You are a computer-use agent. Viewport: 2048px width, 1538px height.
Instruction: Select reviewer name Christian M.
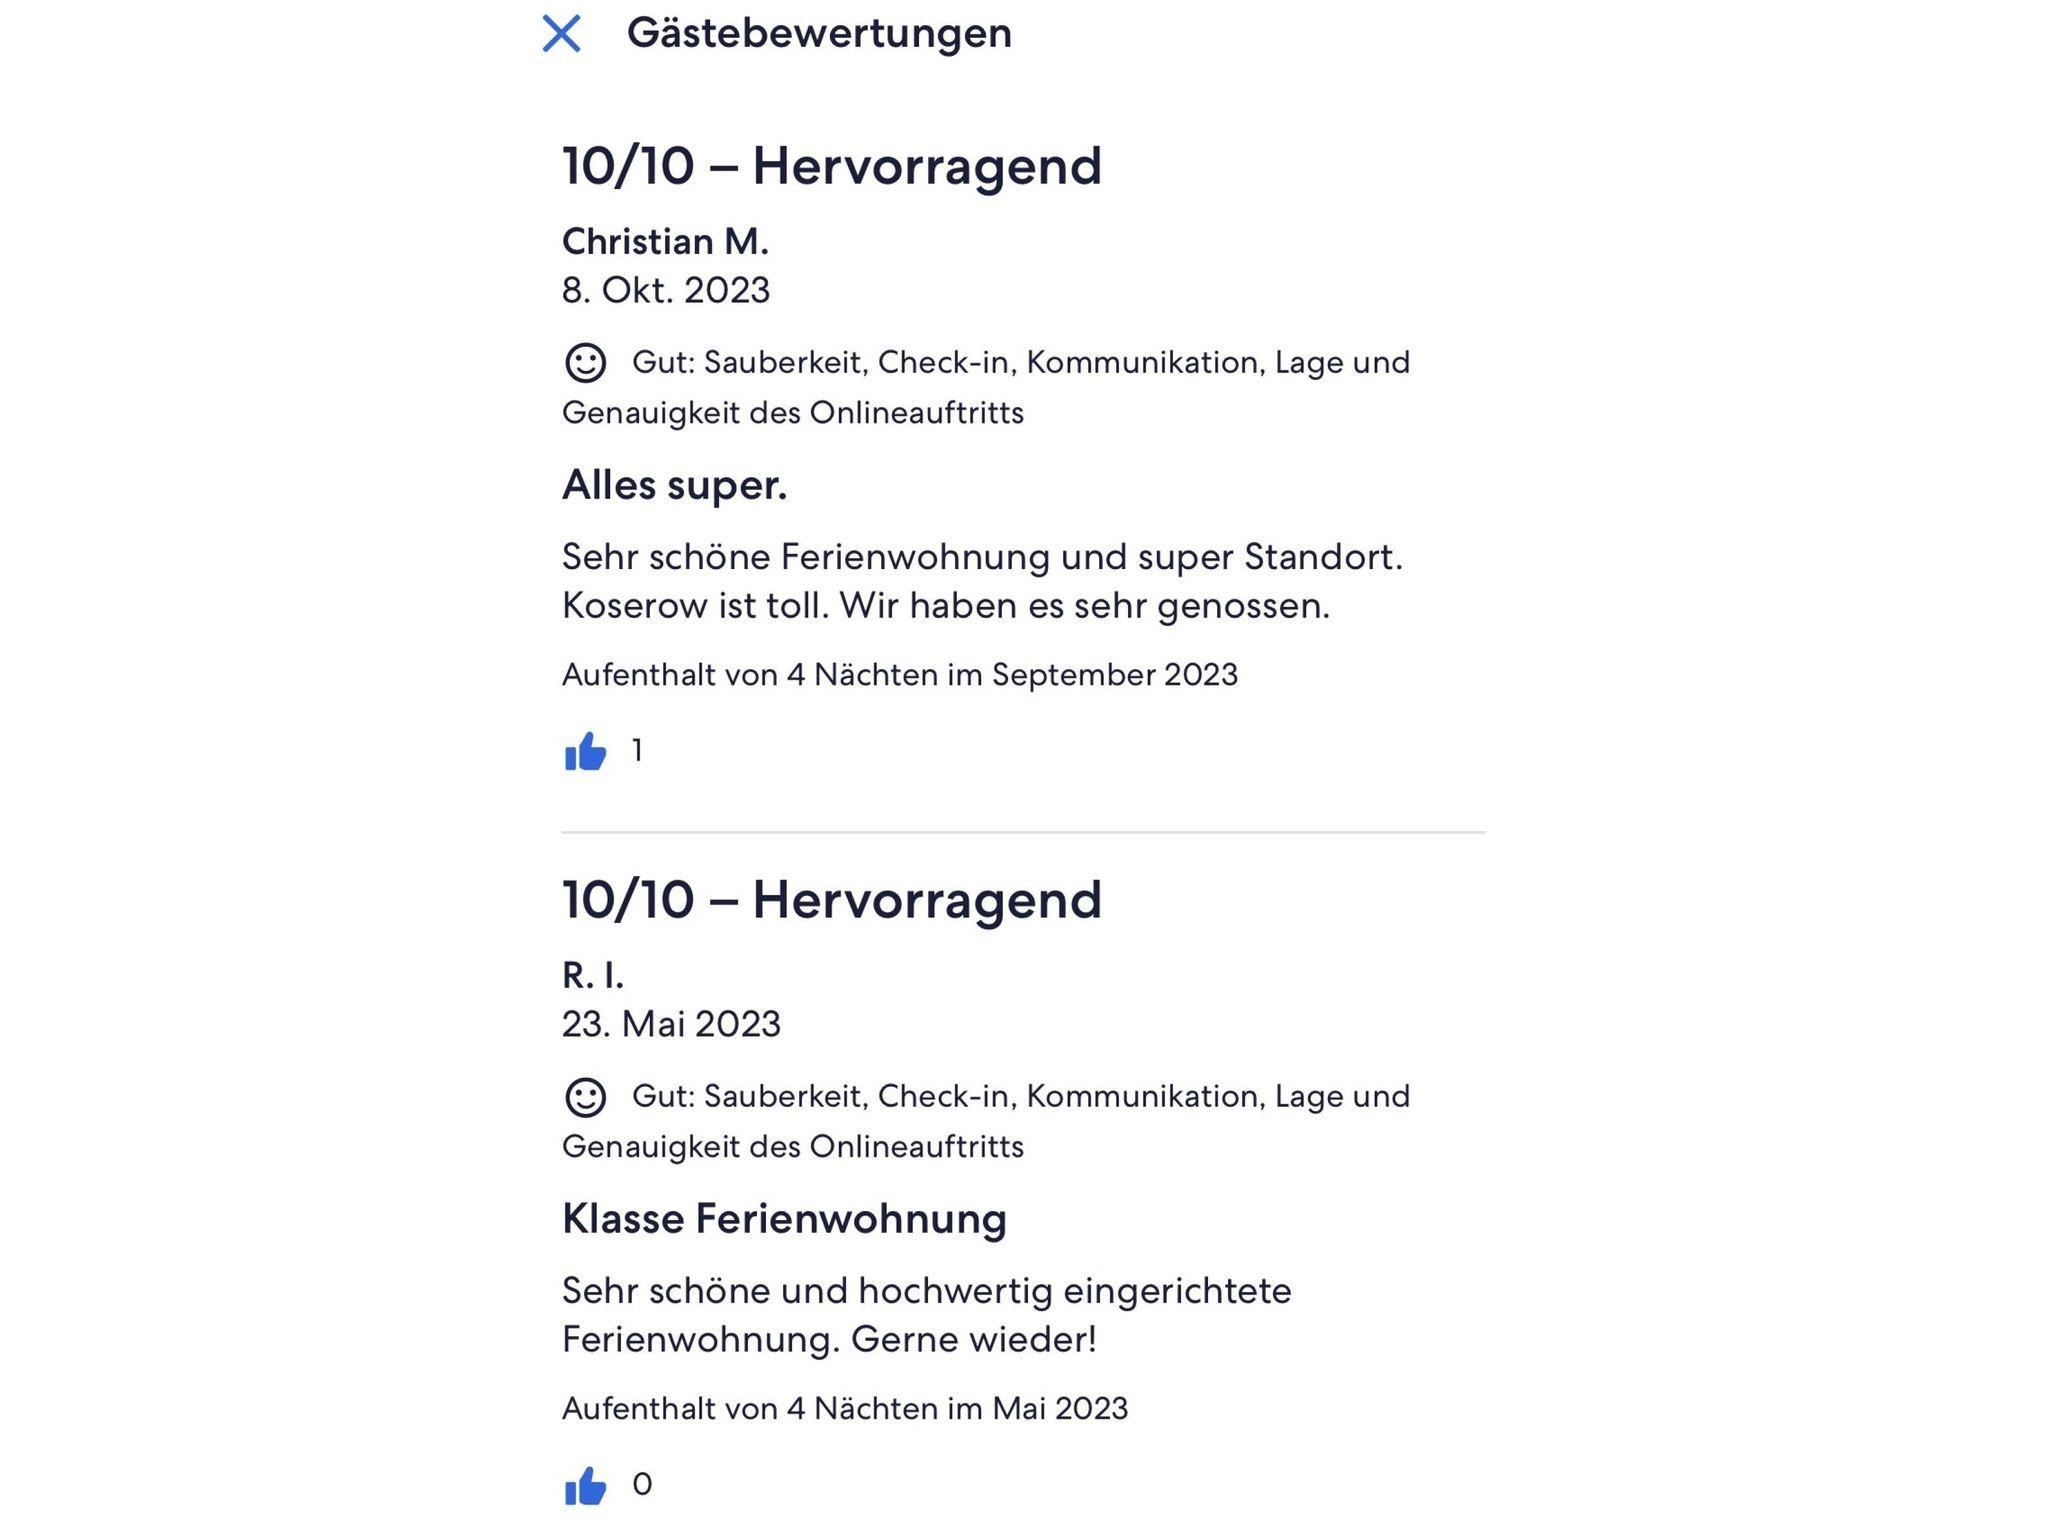(665, 242)
